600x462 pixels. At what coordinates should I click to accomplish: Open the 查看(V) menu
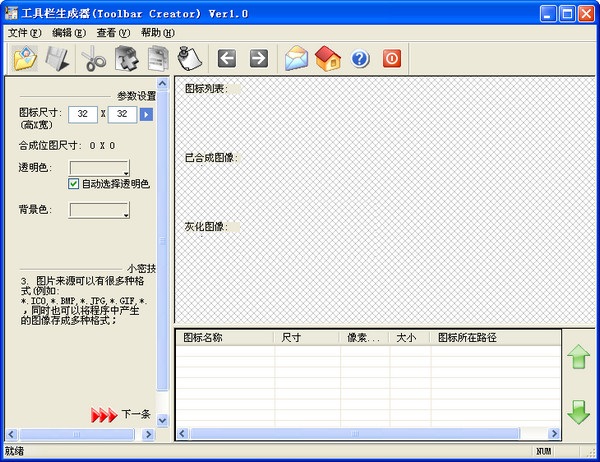111,33
